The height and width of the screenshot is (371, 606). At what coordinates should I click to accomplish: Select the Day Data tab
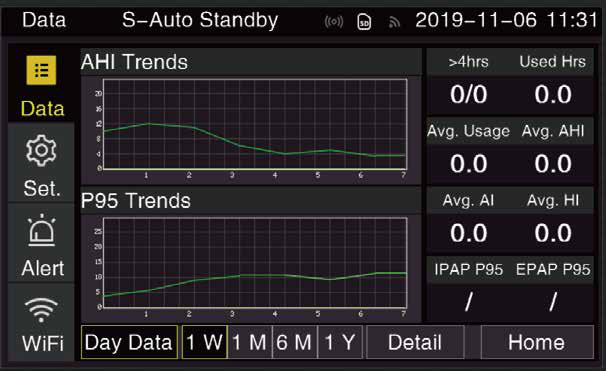click(129, 342)
